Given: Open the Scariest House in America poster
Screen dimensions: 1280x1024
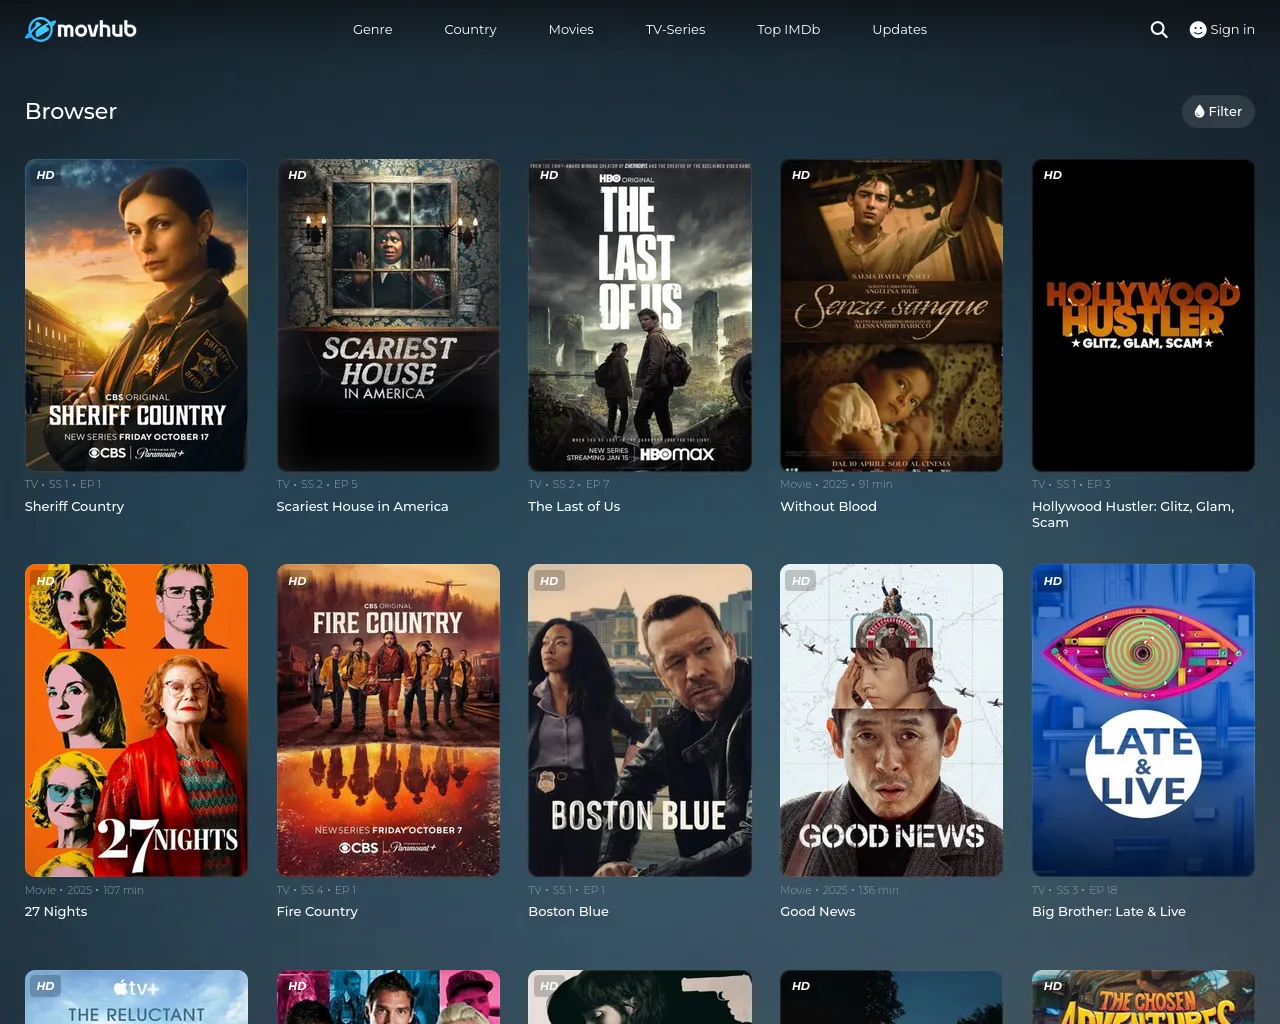Looking at the screenshot, I should tap(388, 315).
